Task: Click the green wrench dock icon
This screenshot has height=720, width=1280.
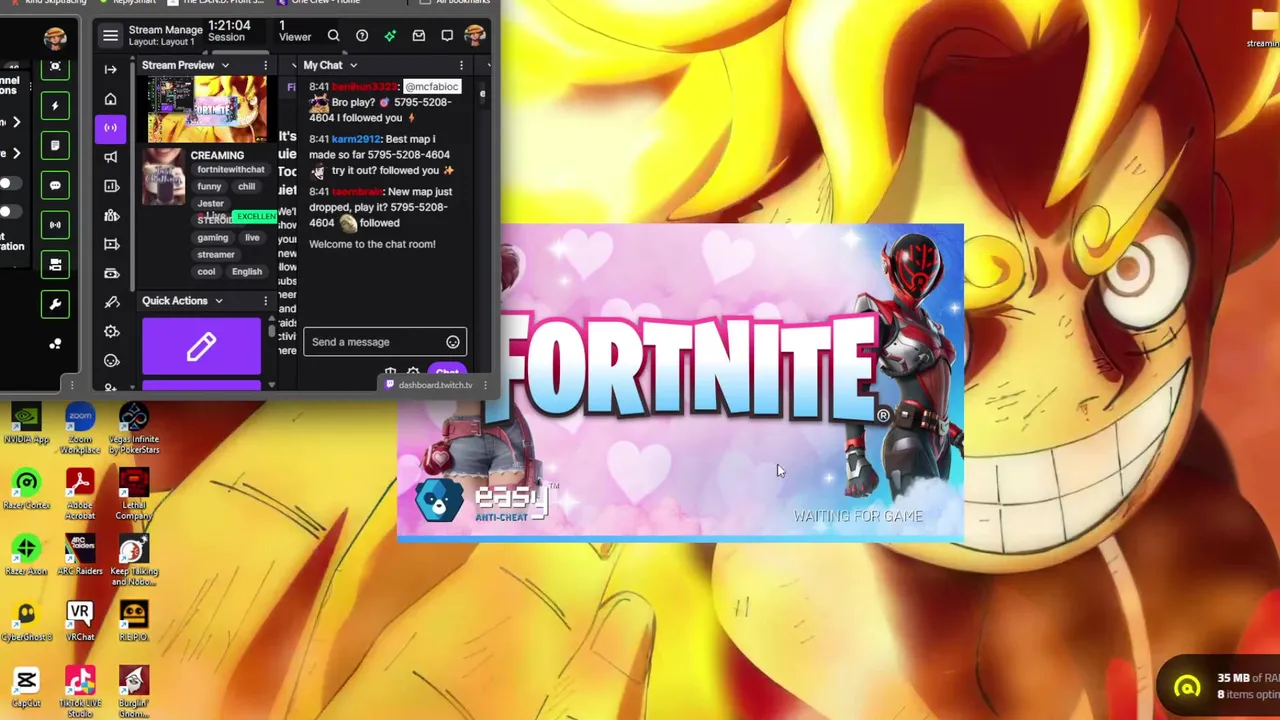Action: [55, 304]
